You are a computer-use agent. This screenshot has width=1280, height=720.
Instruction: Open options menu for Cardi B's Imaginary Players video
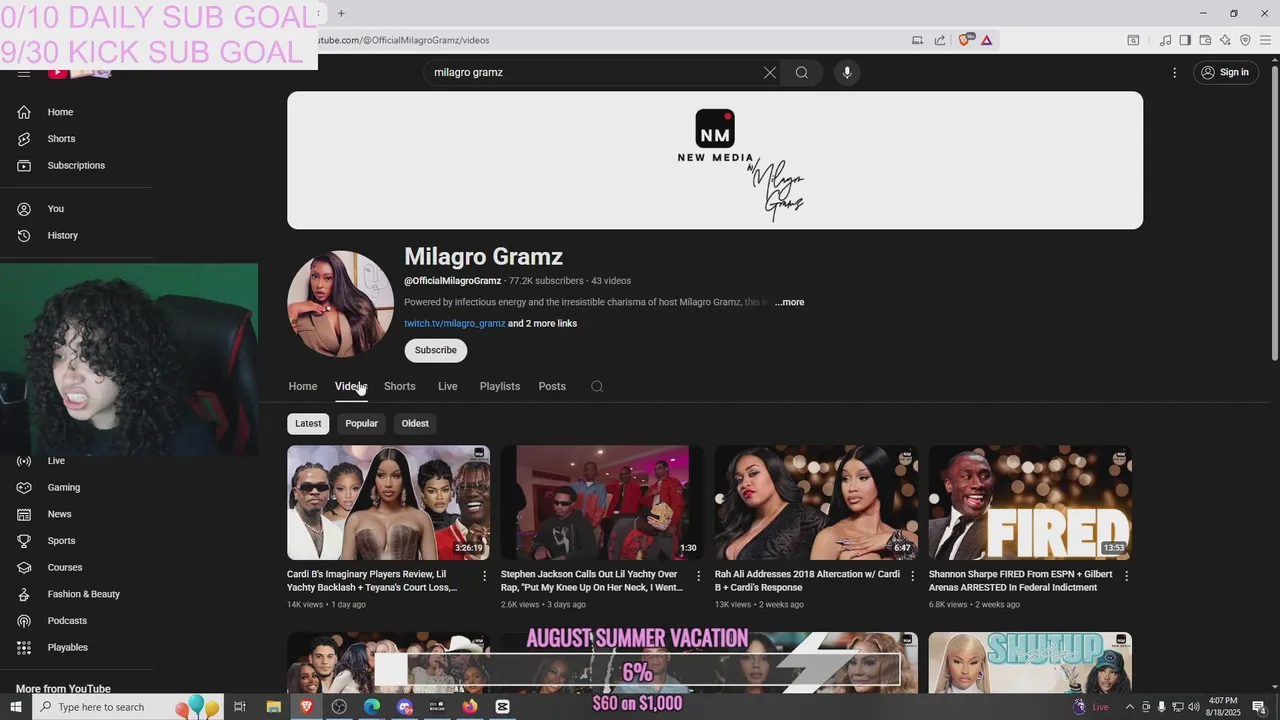(485, 576)
